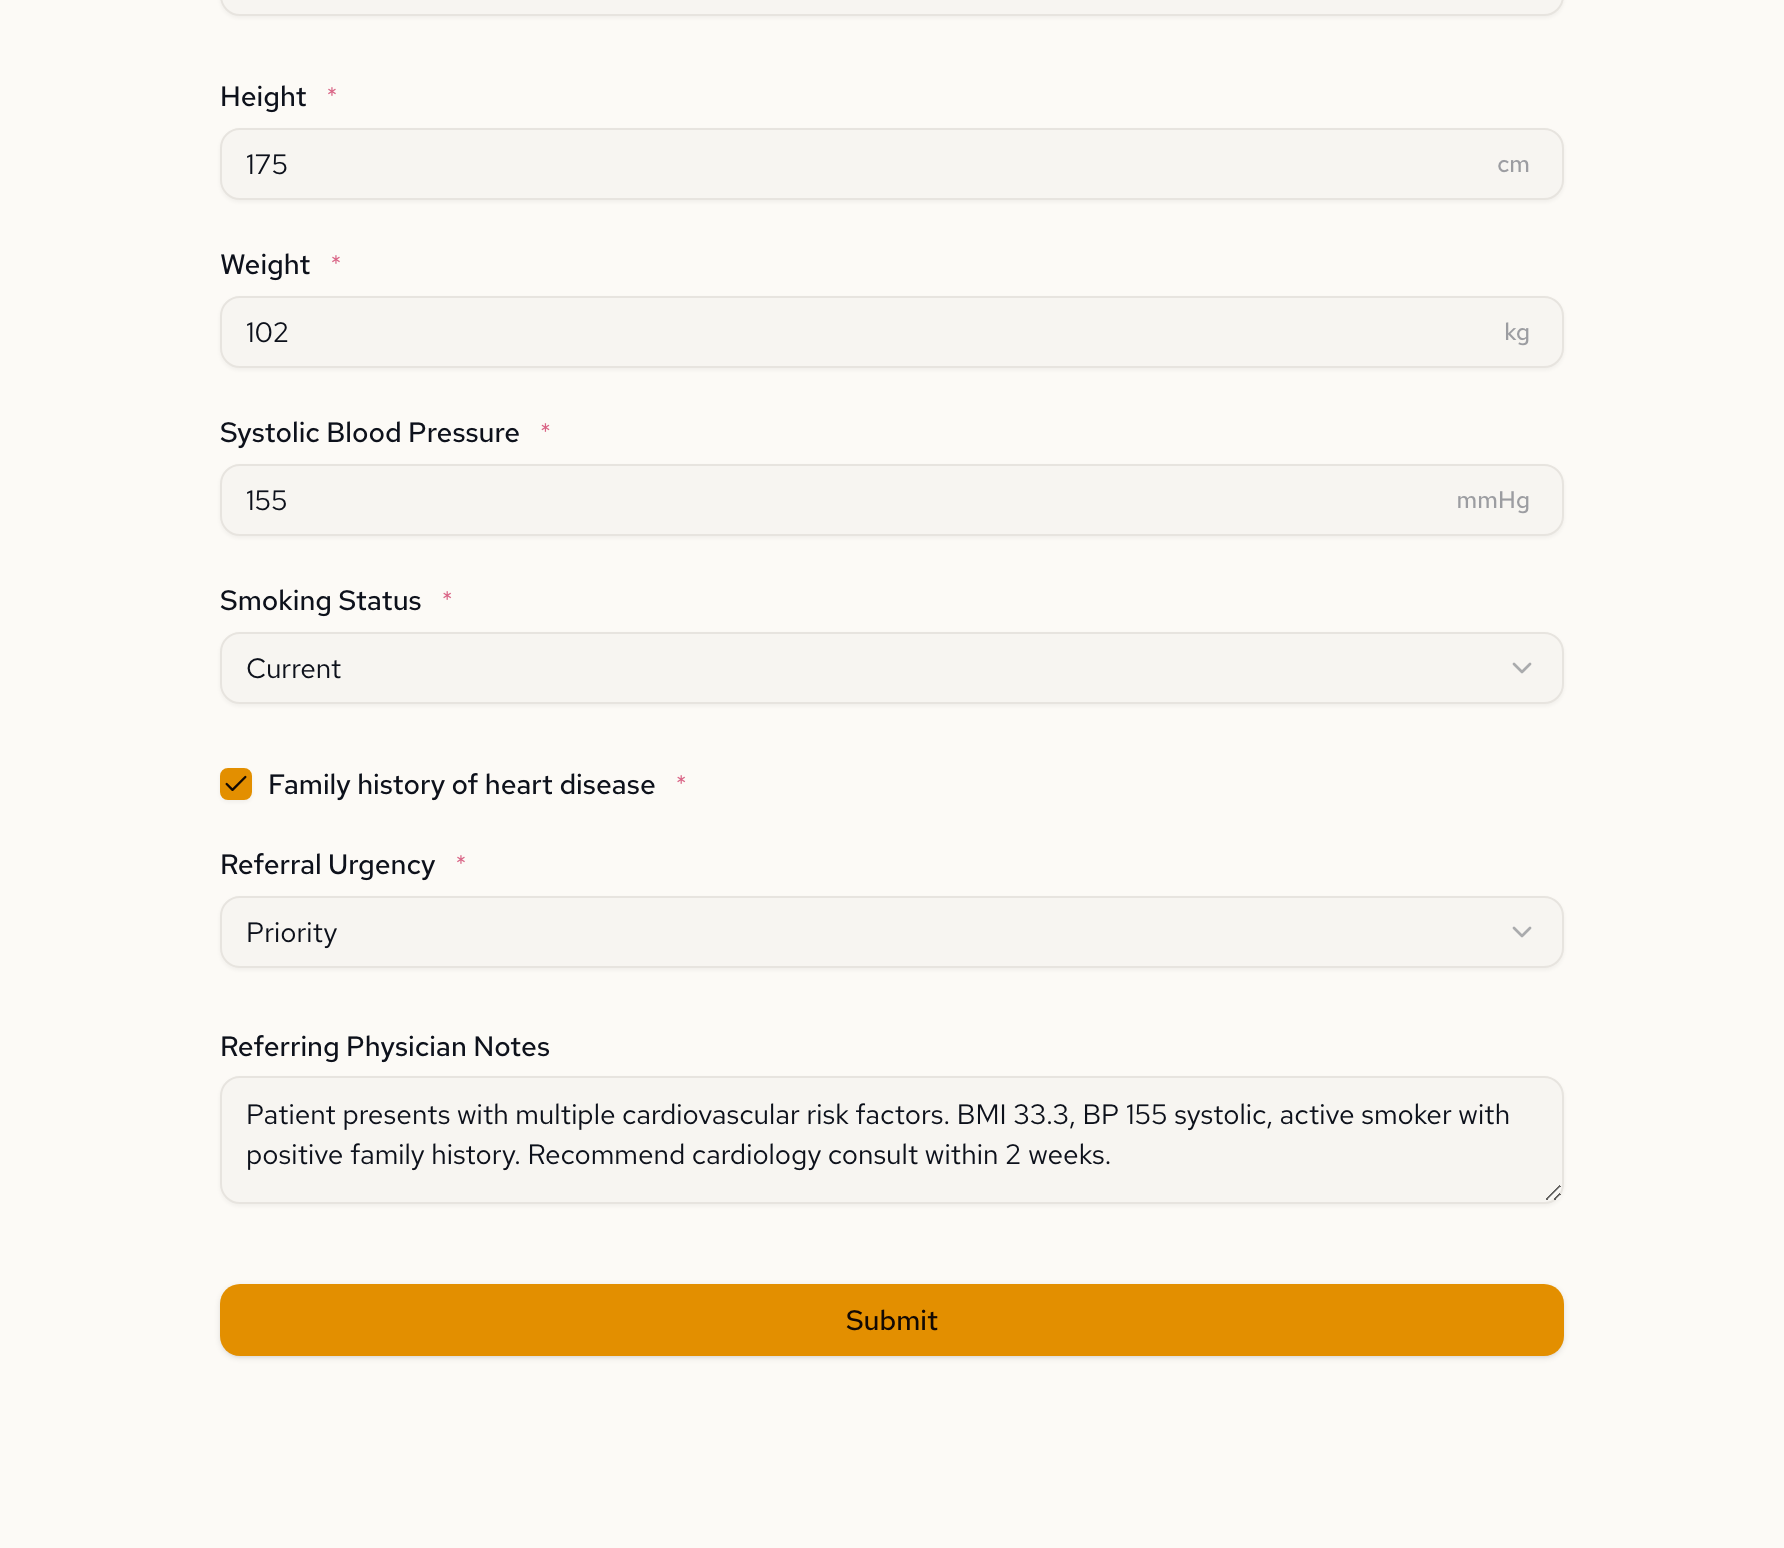Click the mmHg unit suffix

[1492, 500]
